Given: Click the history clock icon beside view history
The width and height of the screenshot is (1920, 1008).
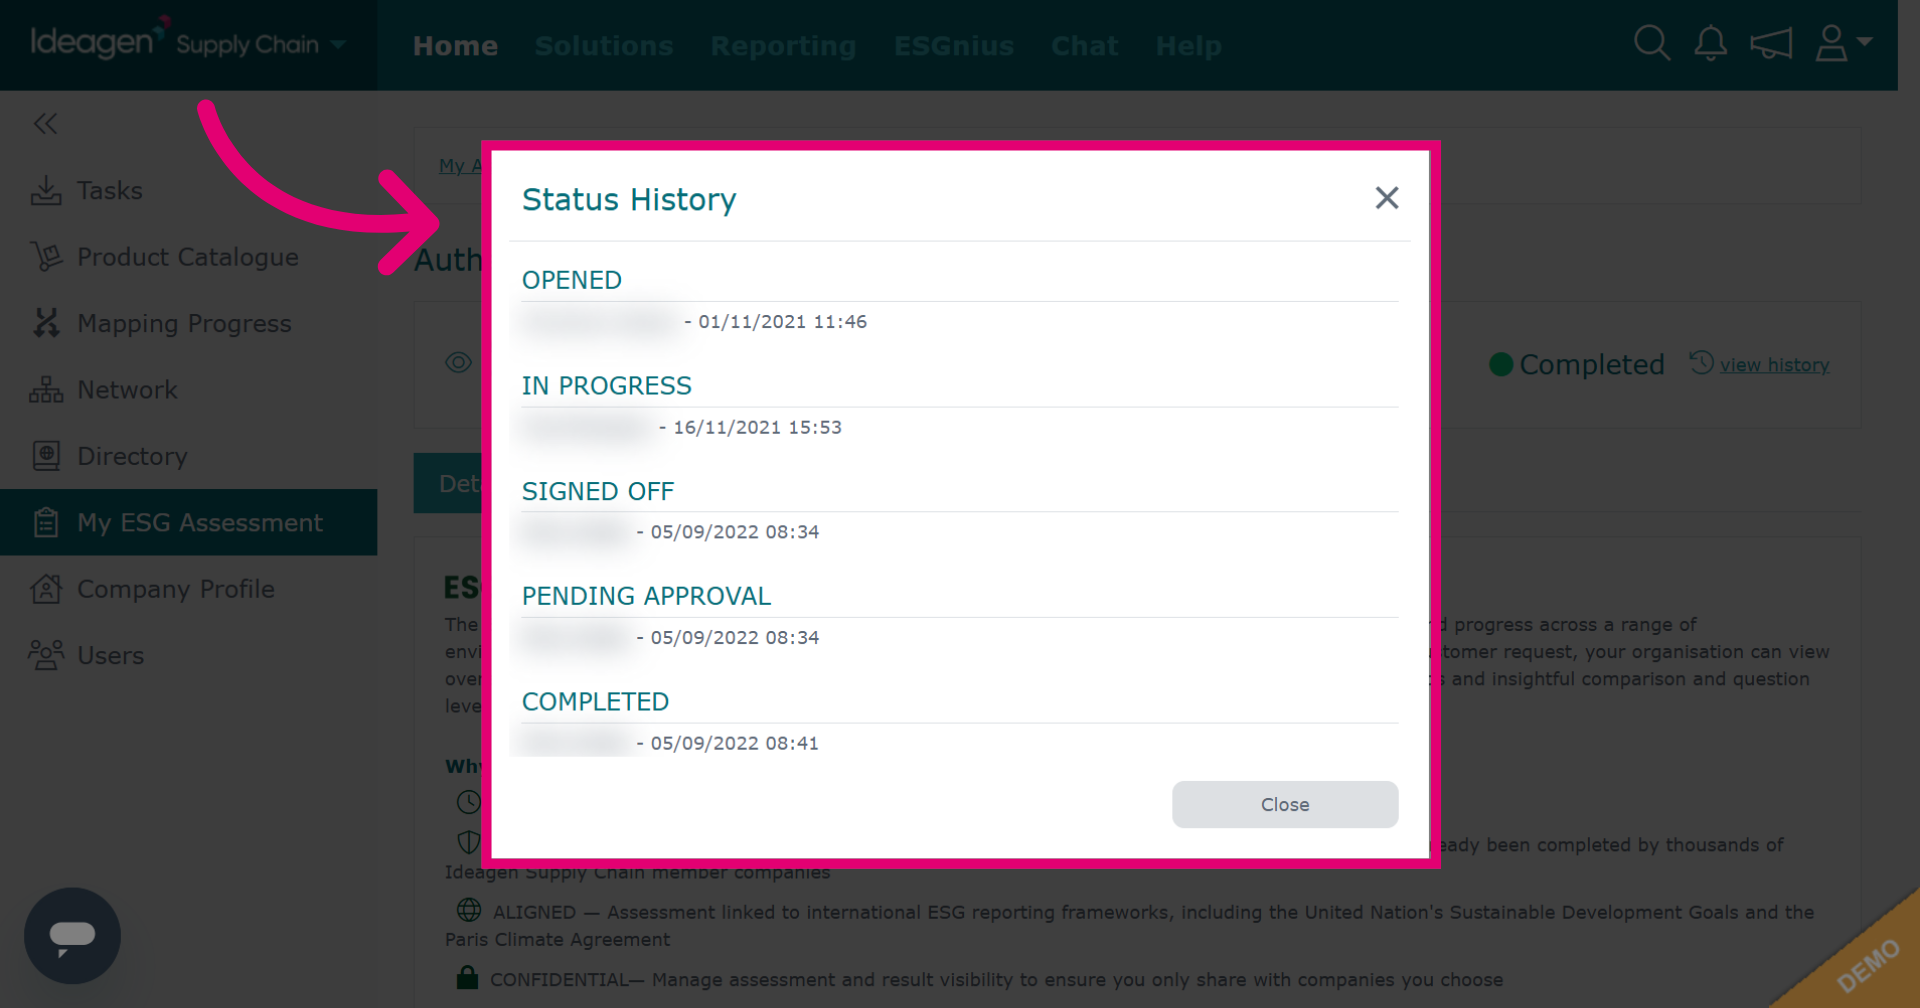Looking at the screenshot, I should point(1701,363).
